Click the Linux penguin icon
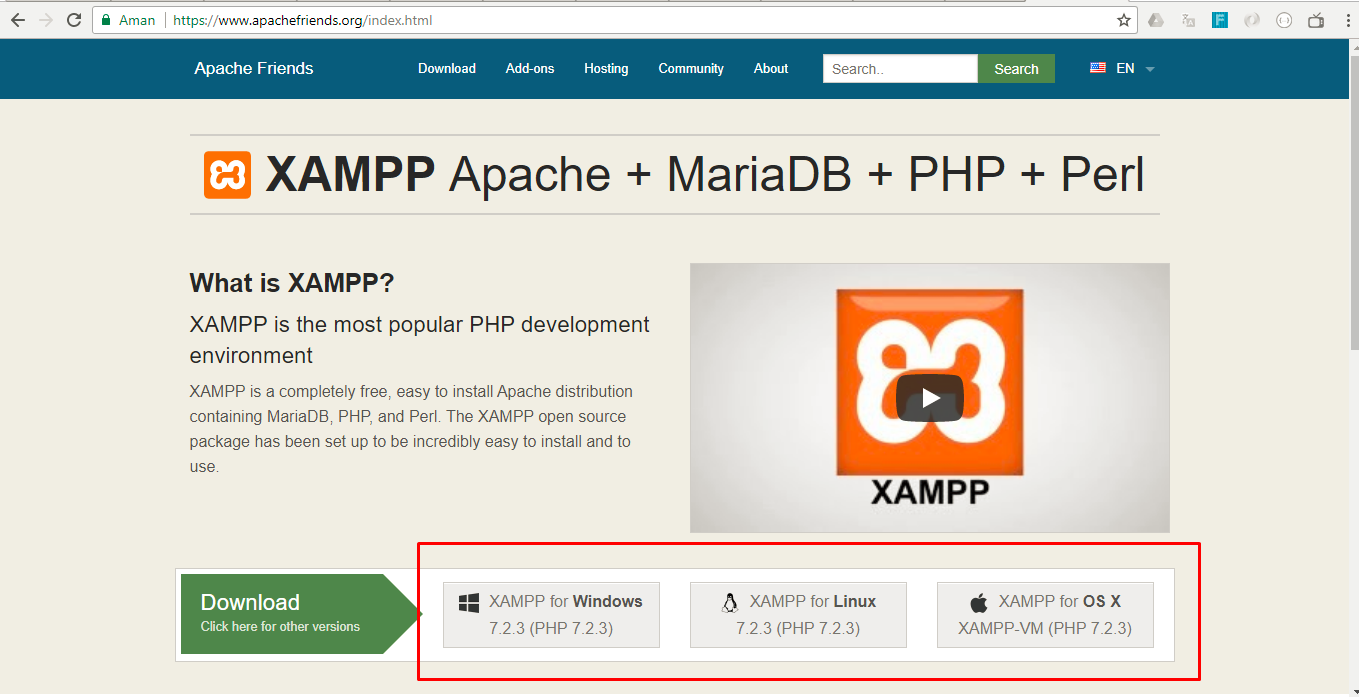The image size is (1359, 697). point(730,602)
